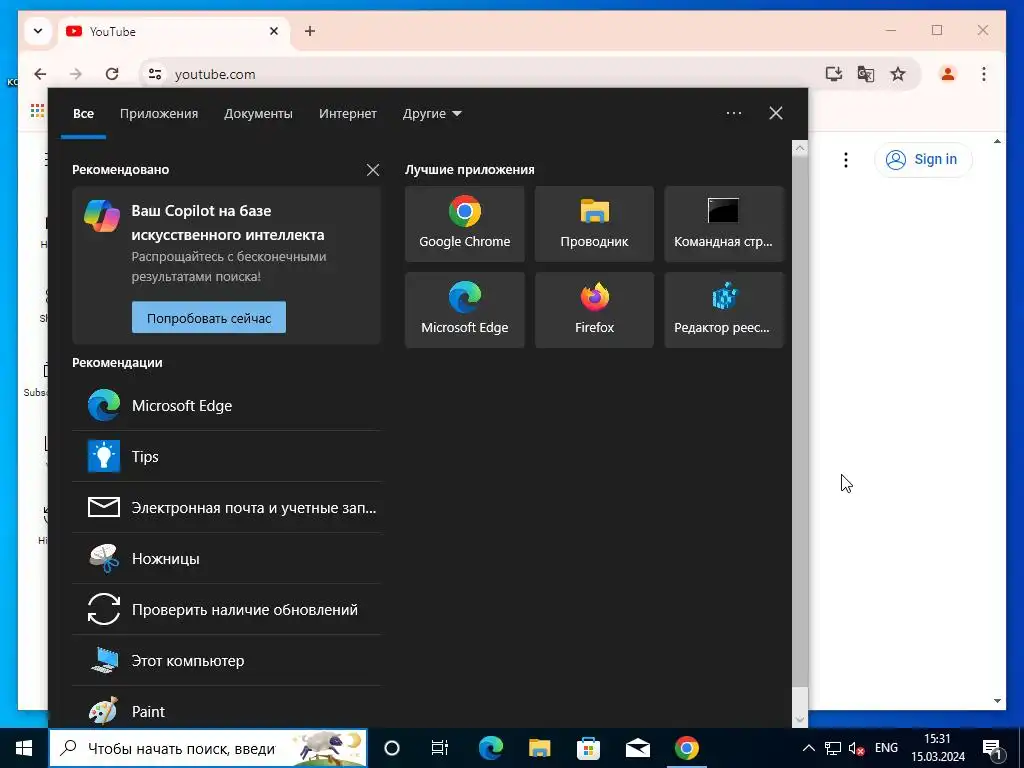
Task: Open Google Chrome tile in top apps
Action: 464,224
